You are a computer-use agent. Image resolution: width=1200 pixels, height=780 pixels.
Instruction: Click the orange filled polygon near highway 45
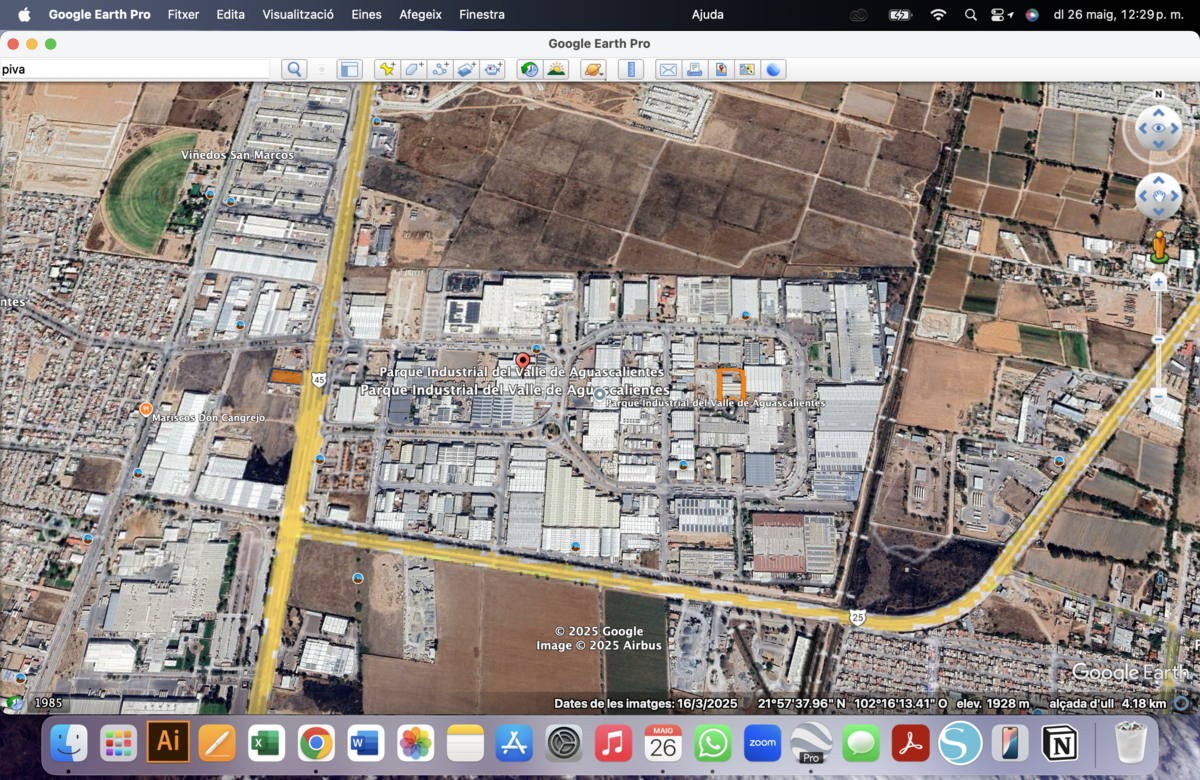pos(287,376)
